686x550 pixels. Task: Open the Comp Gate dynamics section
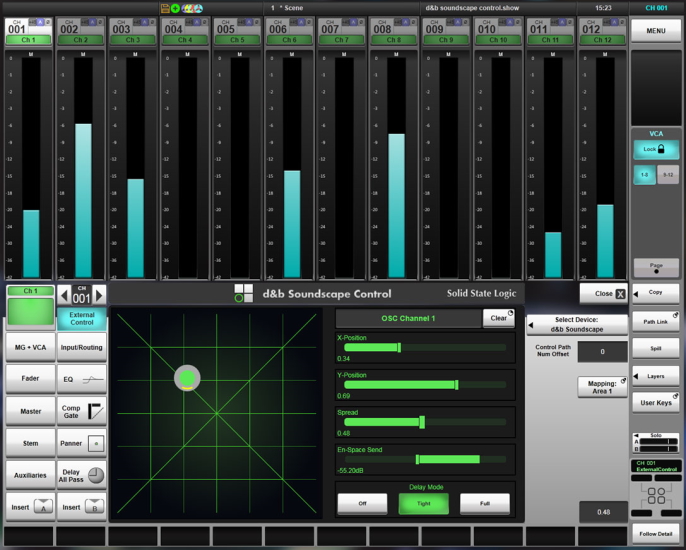[82, 410]
